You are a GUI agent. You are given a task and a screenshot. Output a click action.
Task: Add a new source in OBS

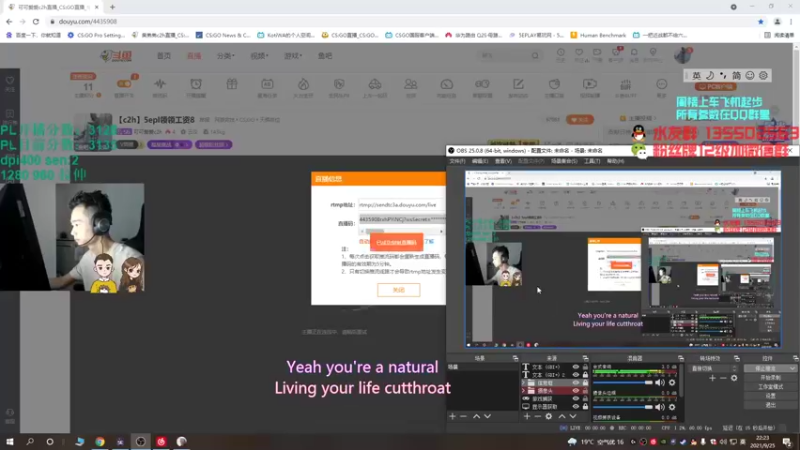(527, 416)
